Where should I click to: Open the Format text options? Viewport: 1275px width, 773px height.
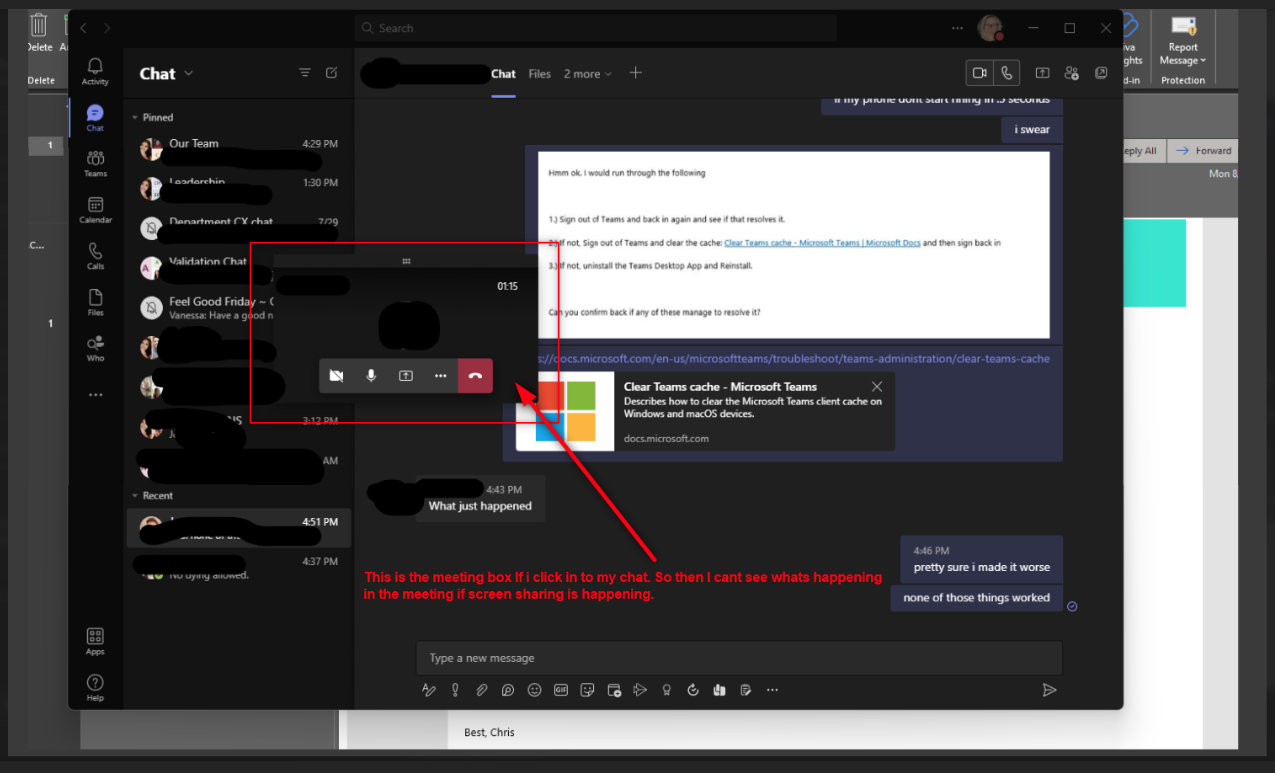(429, 690)
